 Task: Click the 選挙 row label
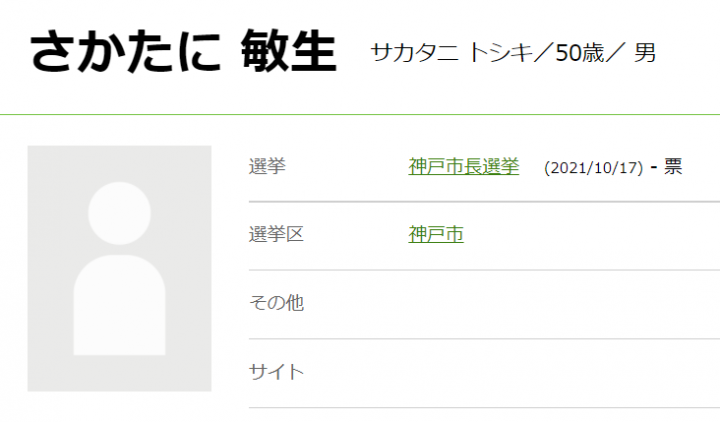pyautogui.click(x=267, y=167)
